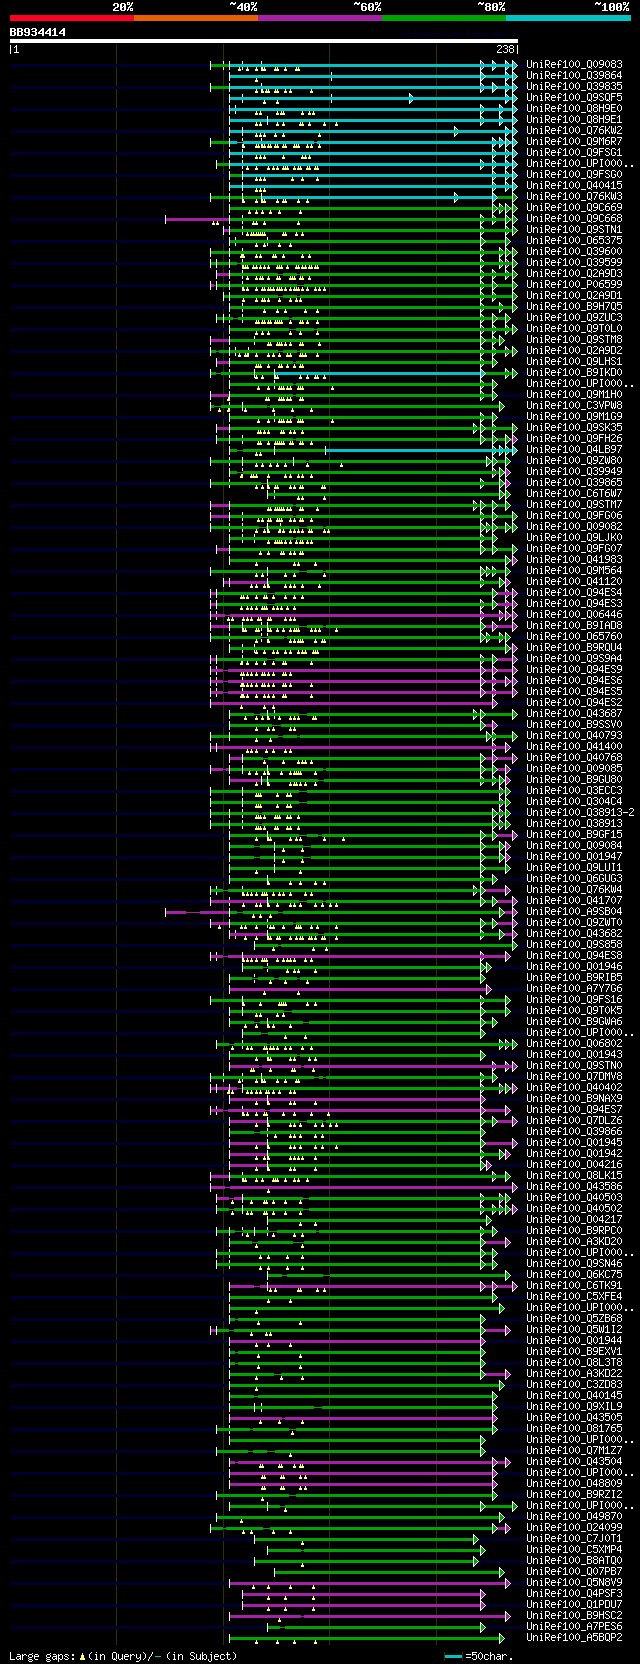Select hit label UniRef100_Q43687
Image resolution: width=640 pixels, height=1664 pixels.
click(574, 713)
